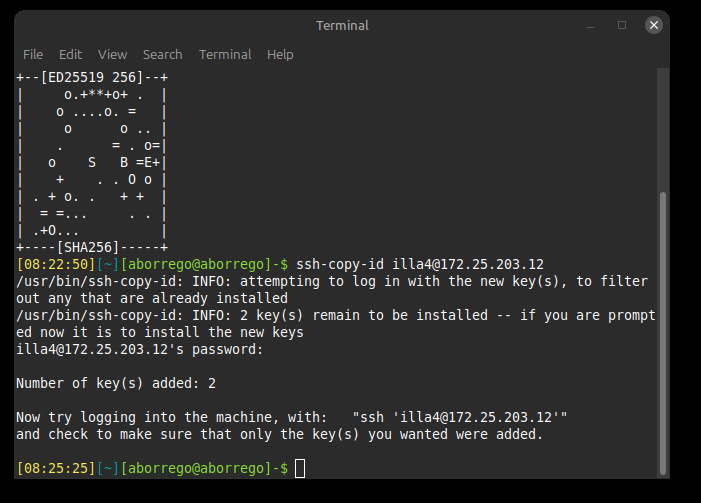The height and width of the screenshot is (503, 701).
Task: Open the View menu
Action: 112,54
